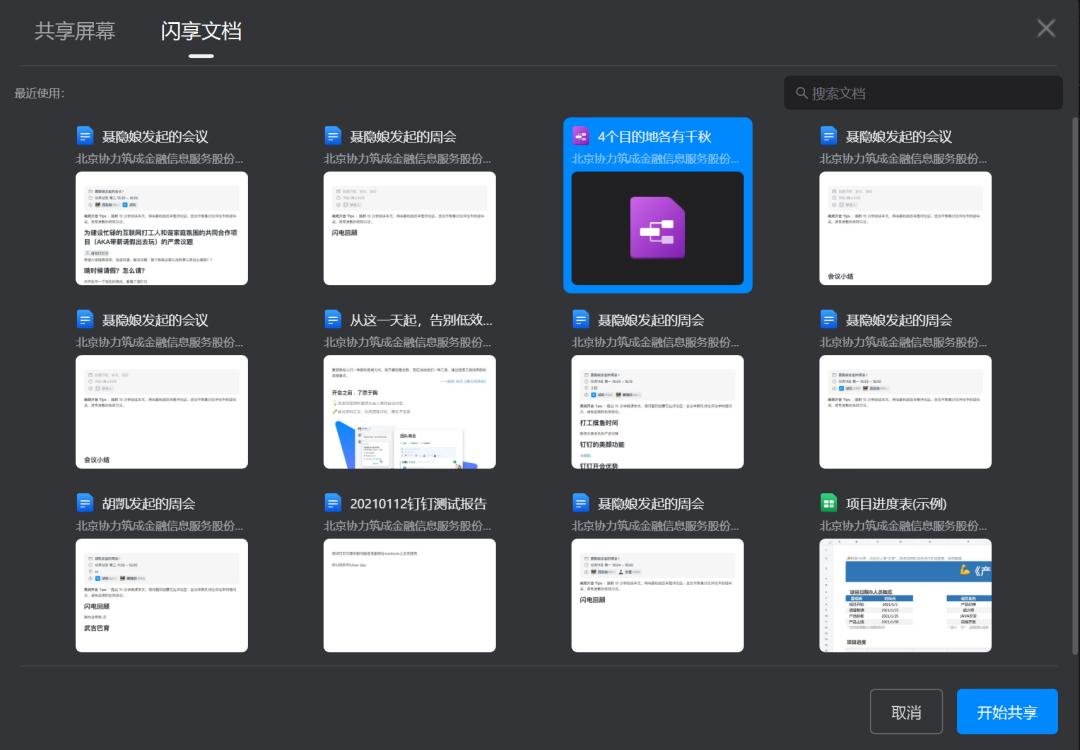Screen dimensions: 1080x750
Task: Click the document icon beside 胡凯发起的周会
Action: [x=85, y=503]
